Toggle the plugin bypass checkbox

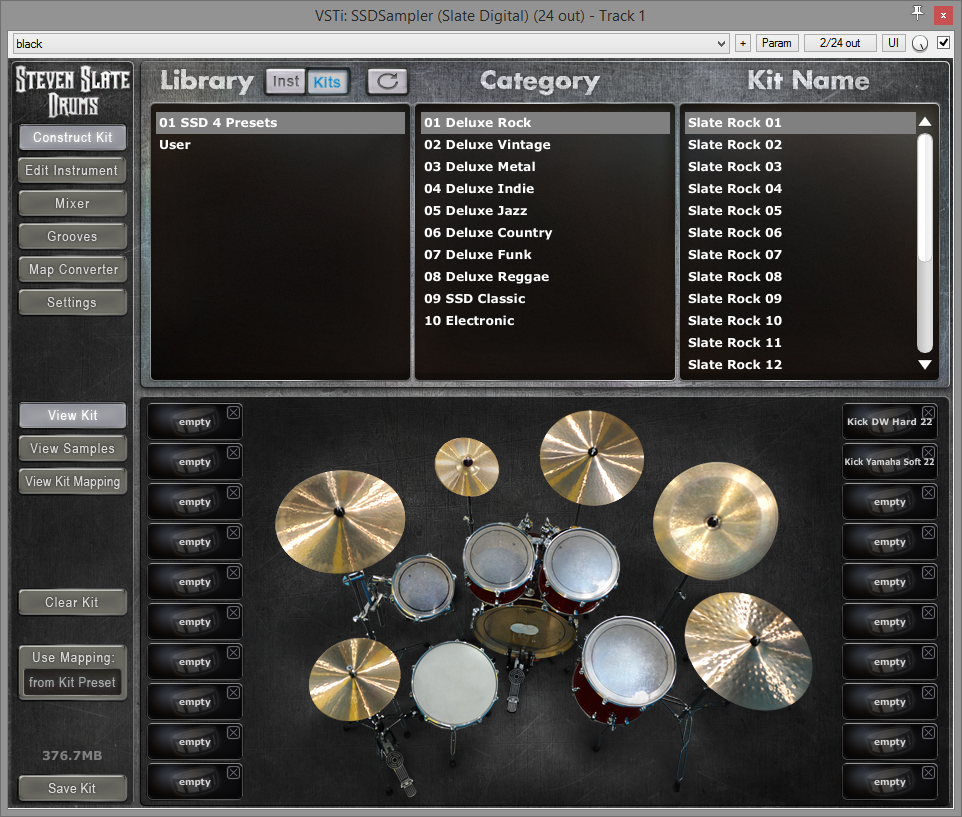click(943, 43)
